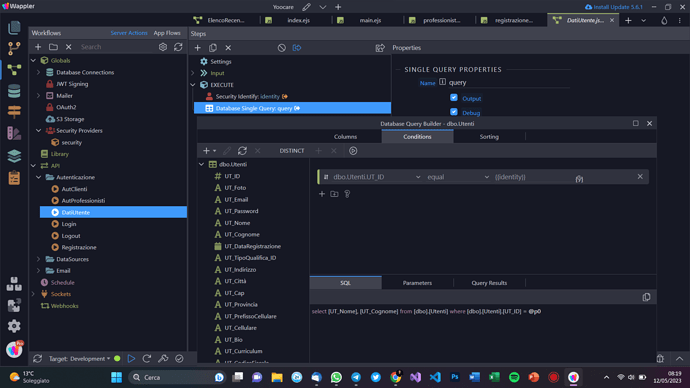690x388 pixels.
Task: Collapse the Security Providers node
Action: click(x=38, y=131)
